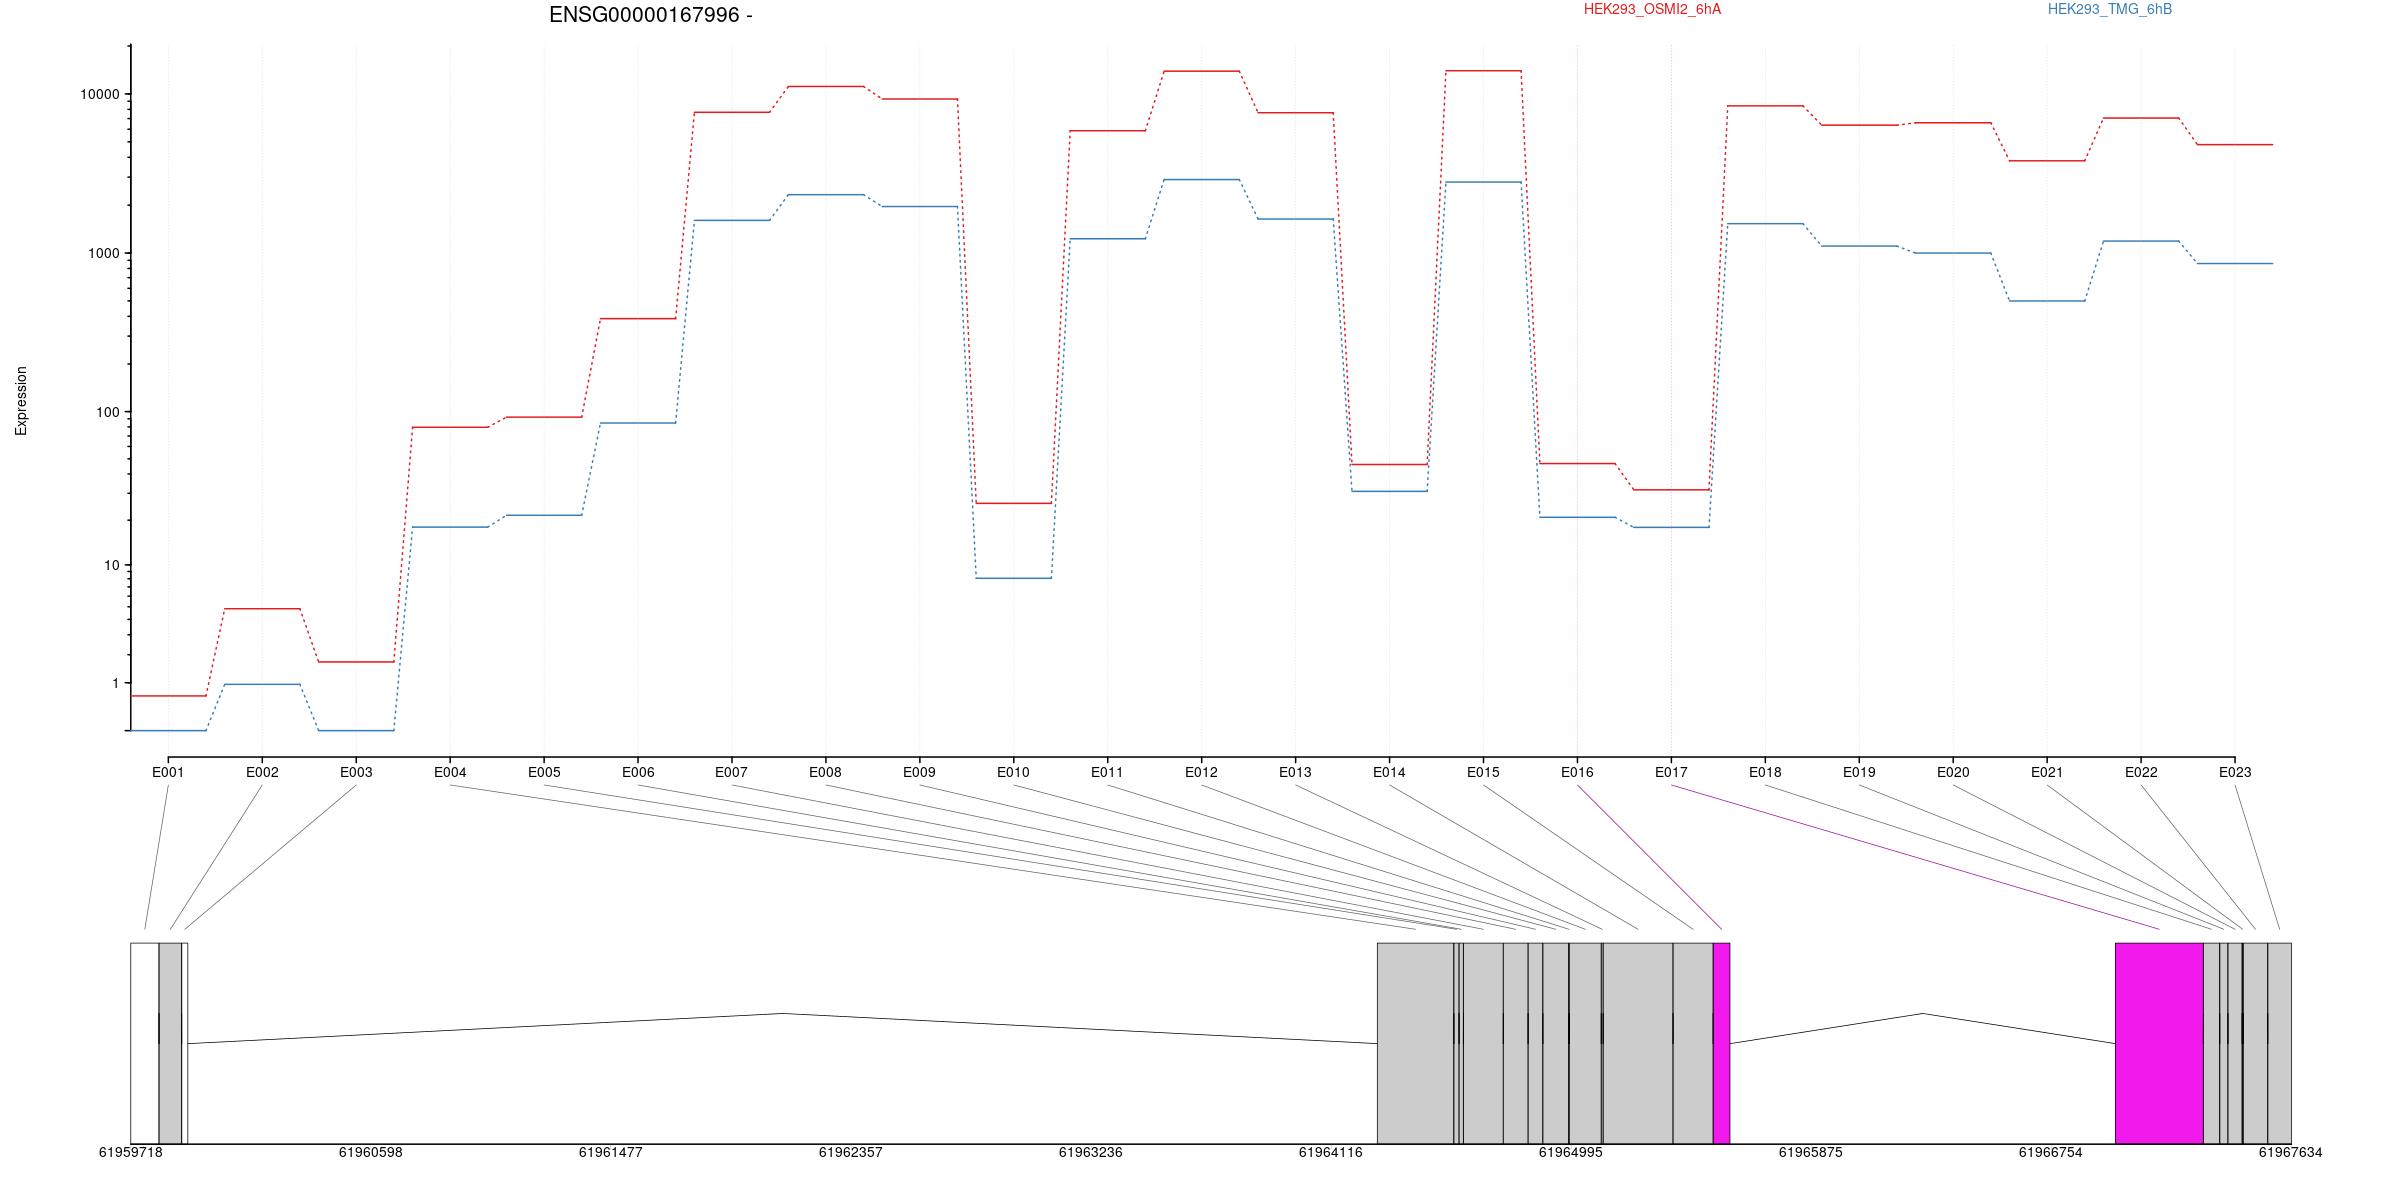Click genomic coordinate 61960598

370,1152
